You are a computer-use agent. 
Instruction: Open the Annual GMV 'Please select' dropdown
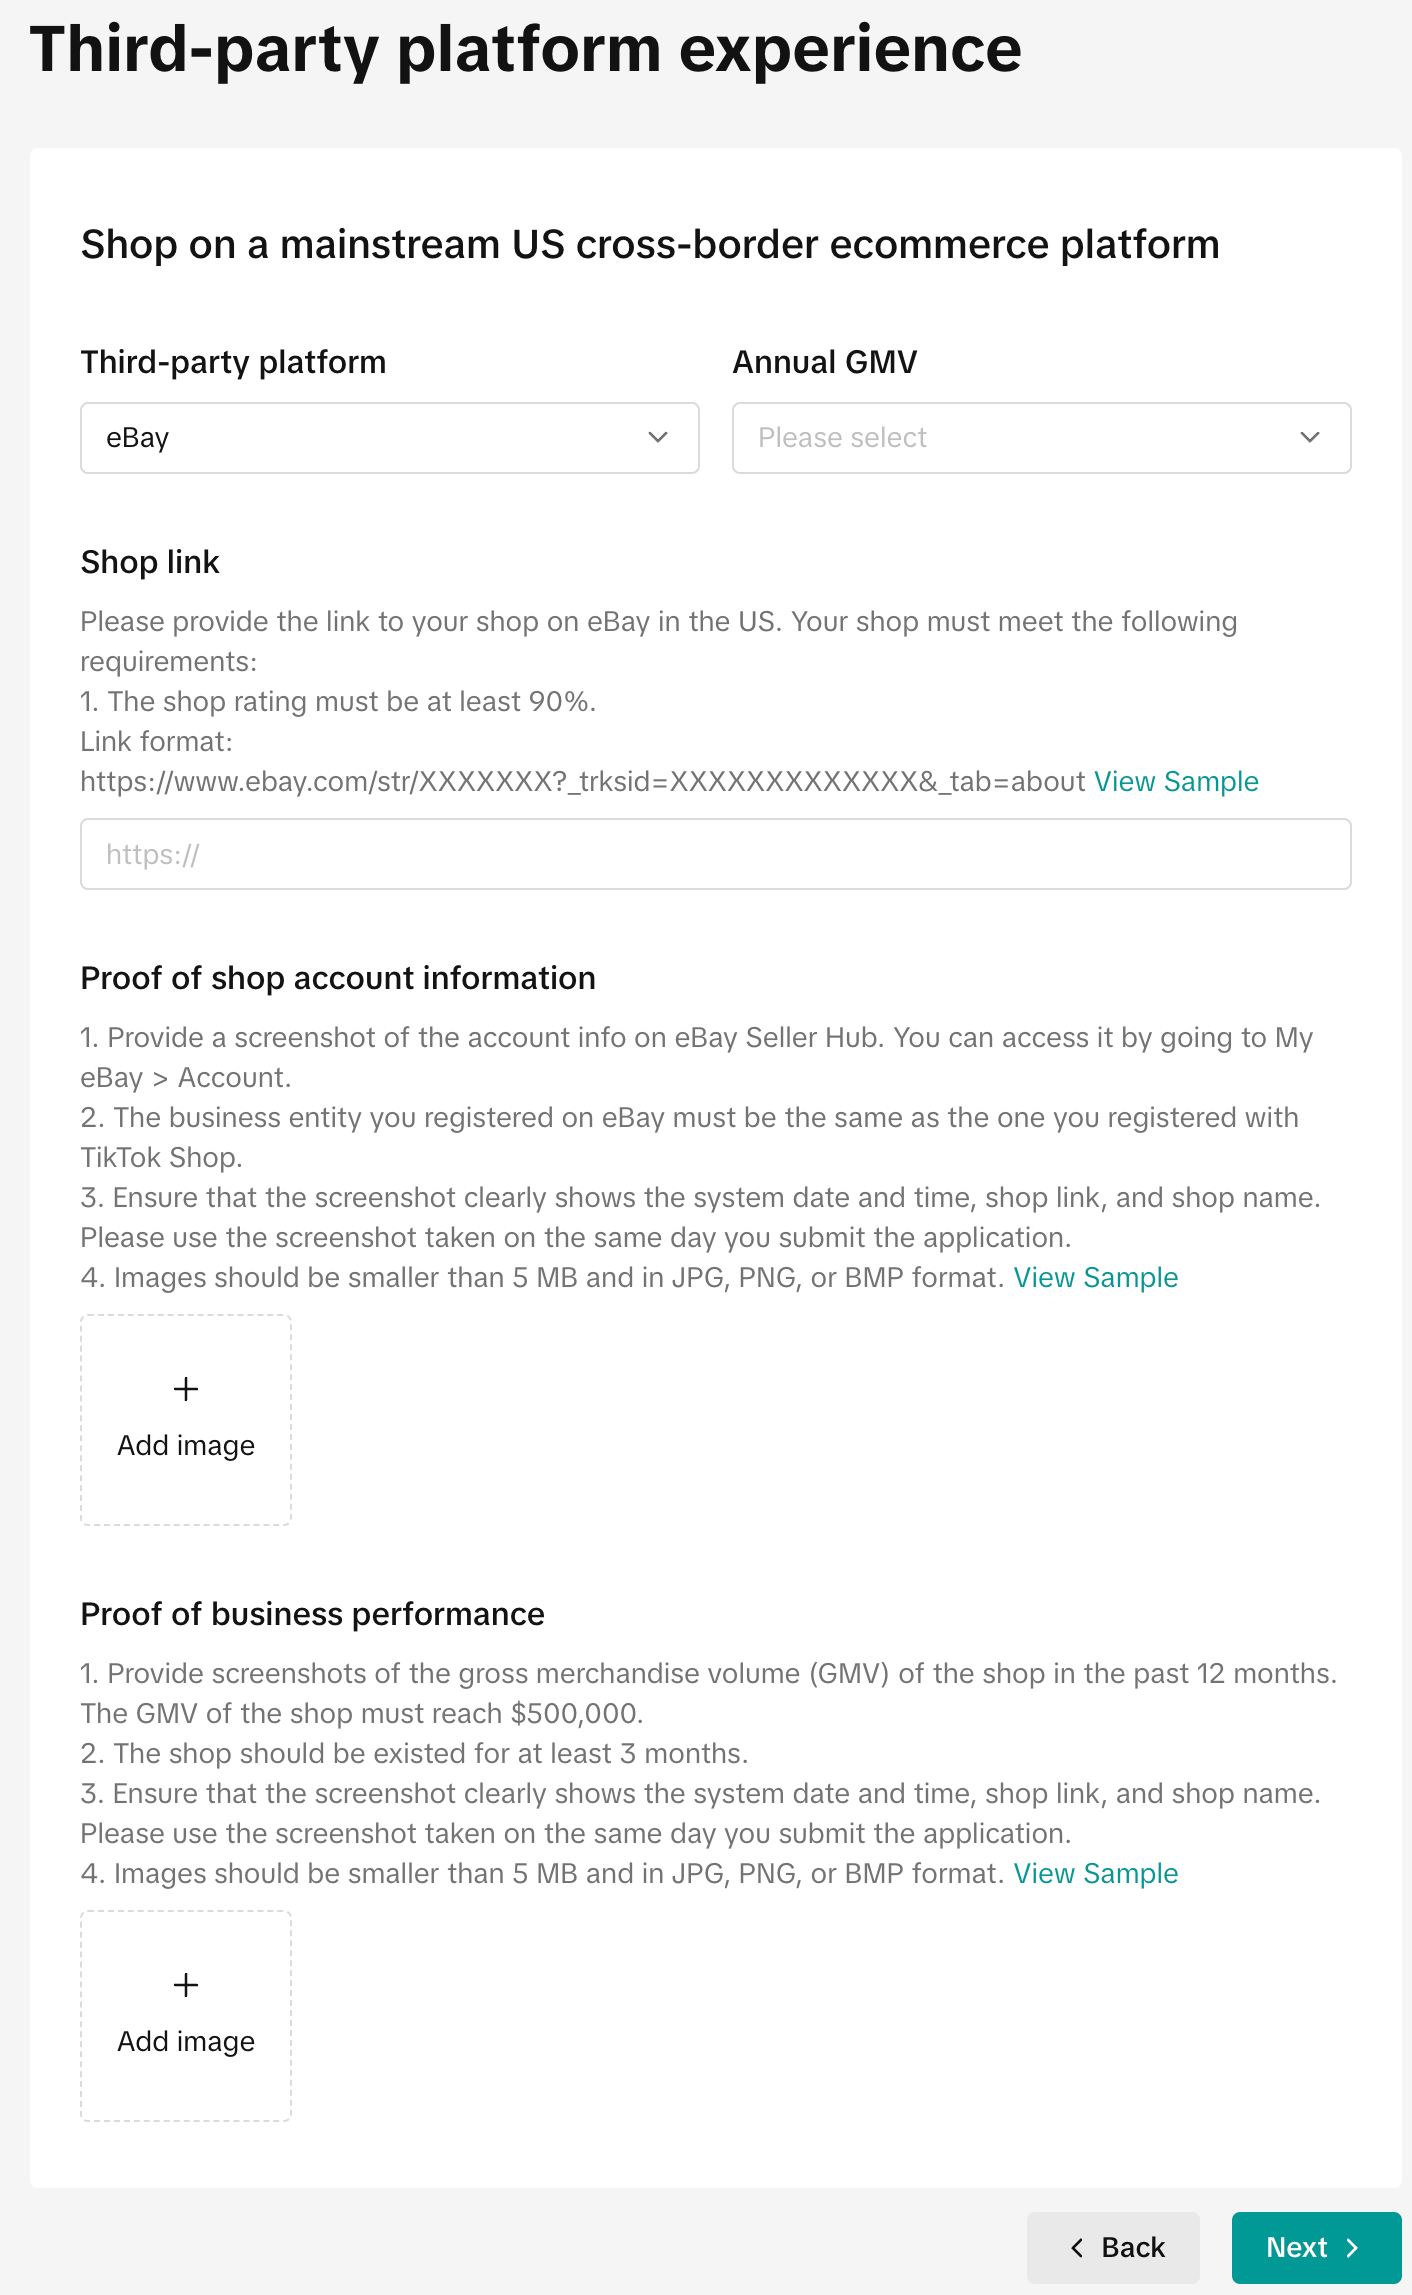click(1042, 438)
